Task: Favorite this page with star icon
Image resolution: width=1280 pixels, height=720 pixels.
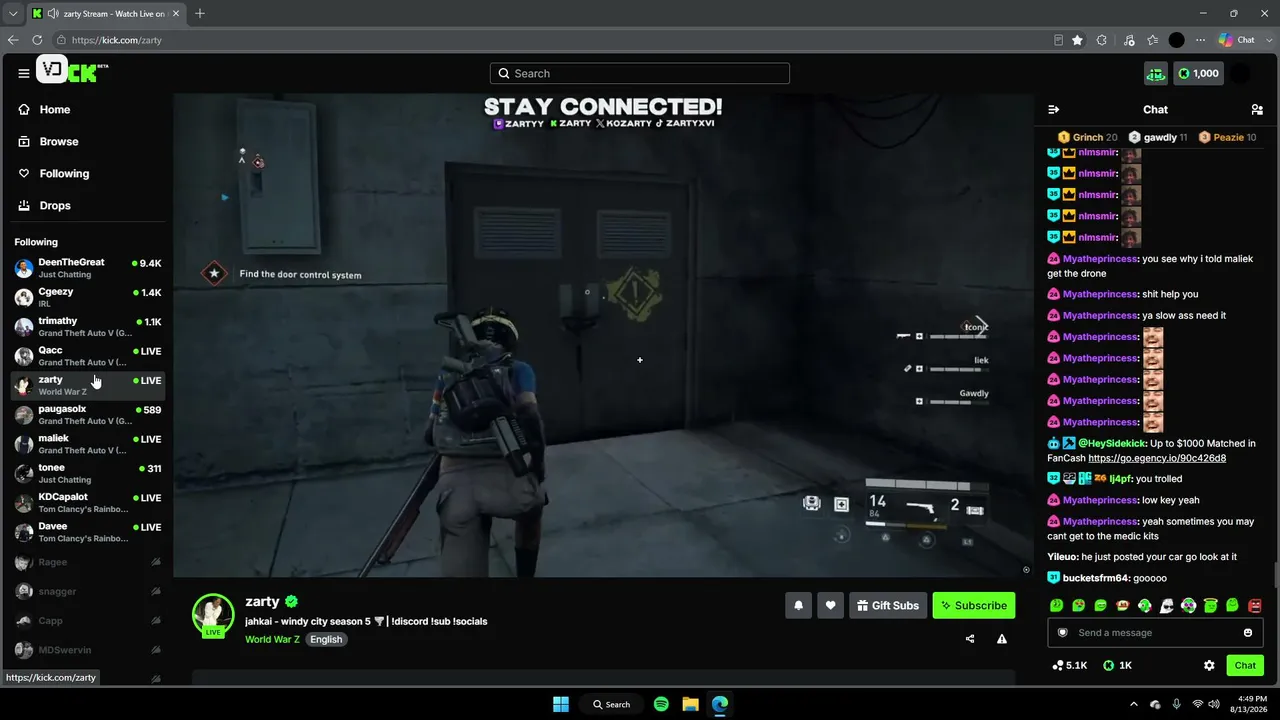Action: [1077, 40]
